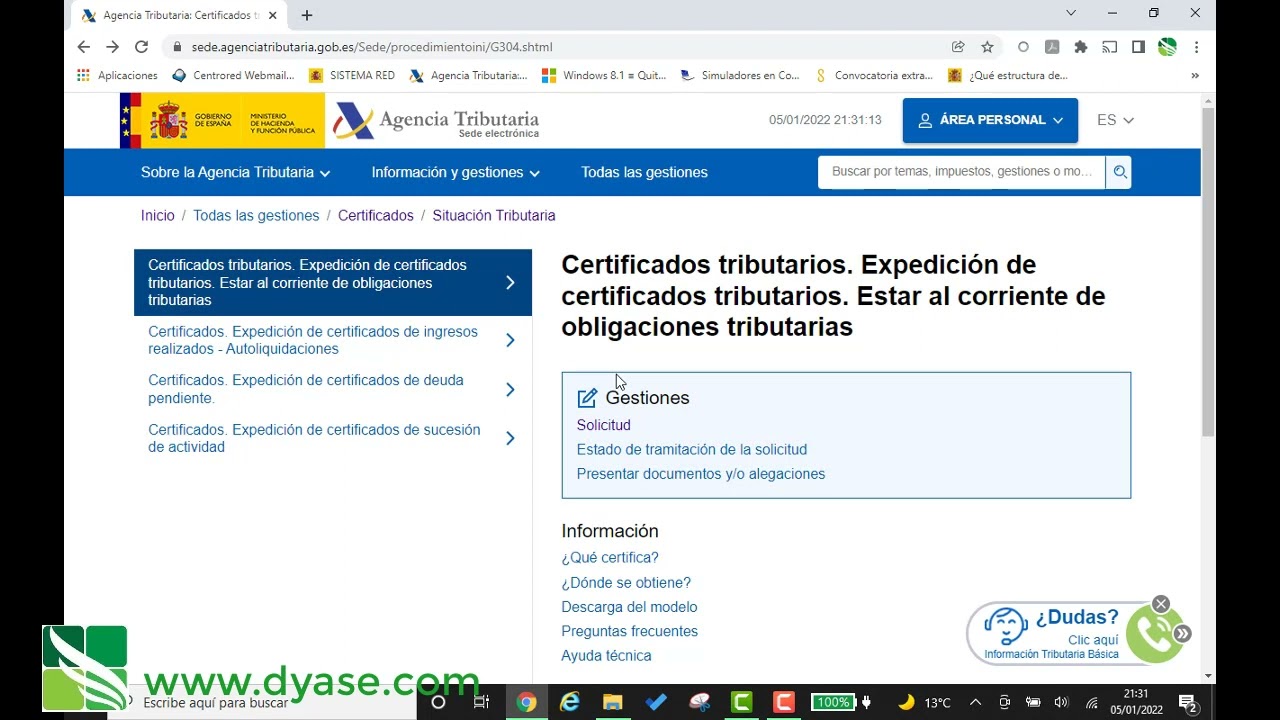Expand the ES language dropdown
This screenshot has height=720, width=1280.
(x=1114, y=120)
